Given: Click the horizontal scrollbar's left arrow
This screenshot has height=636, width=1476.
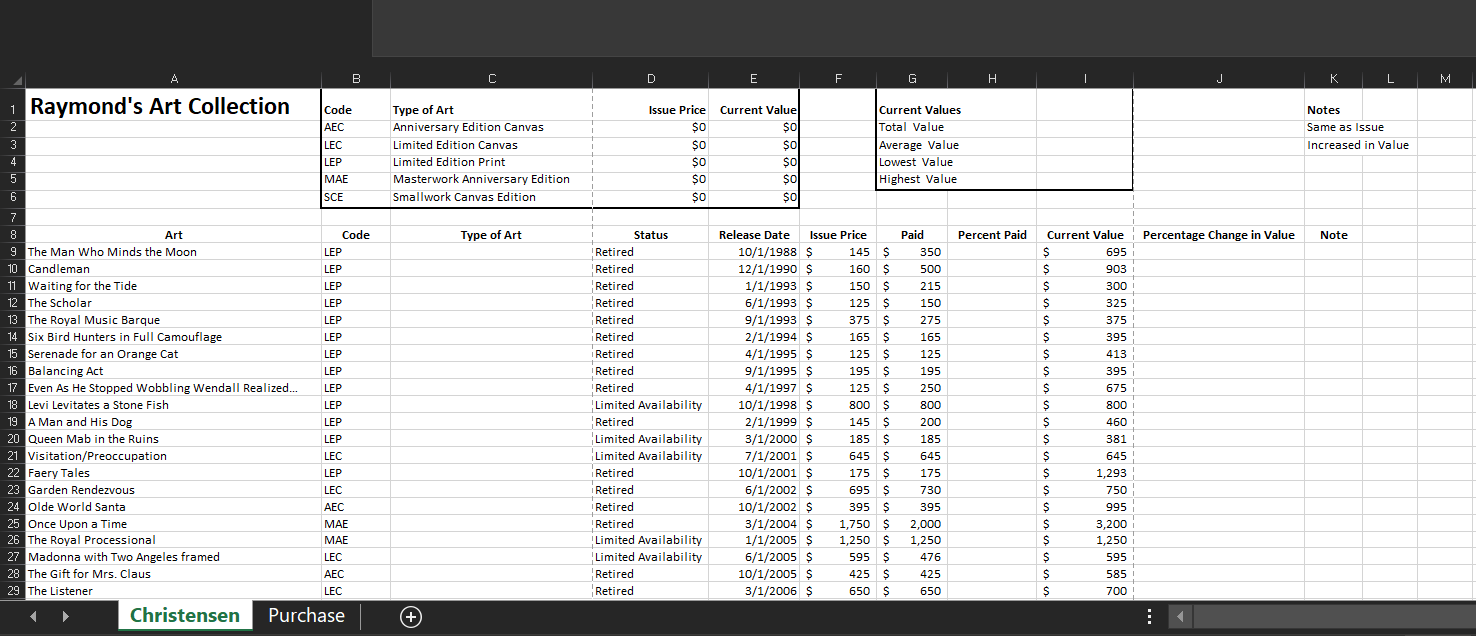Looking at the screenshot, I should click(x=1180, y=617).
